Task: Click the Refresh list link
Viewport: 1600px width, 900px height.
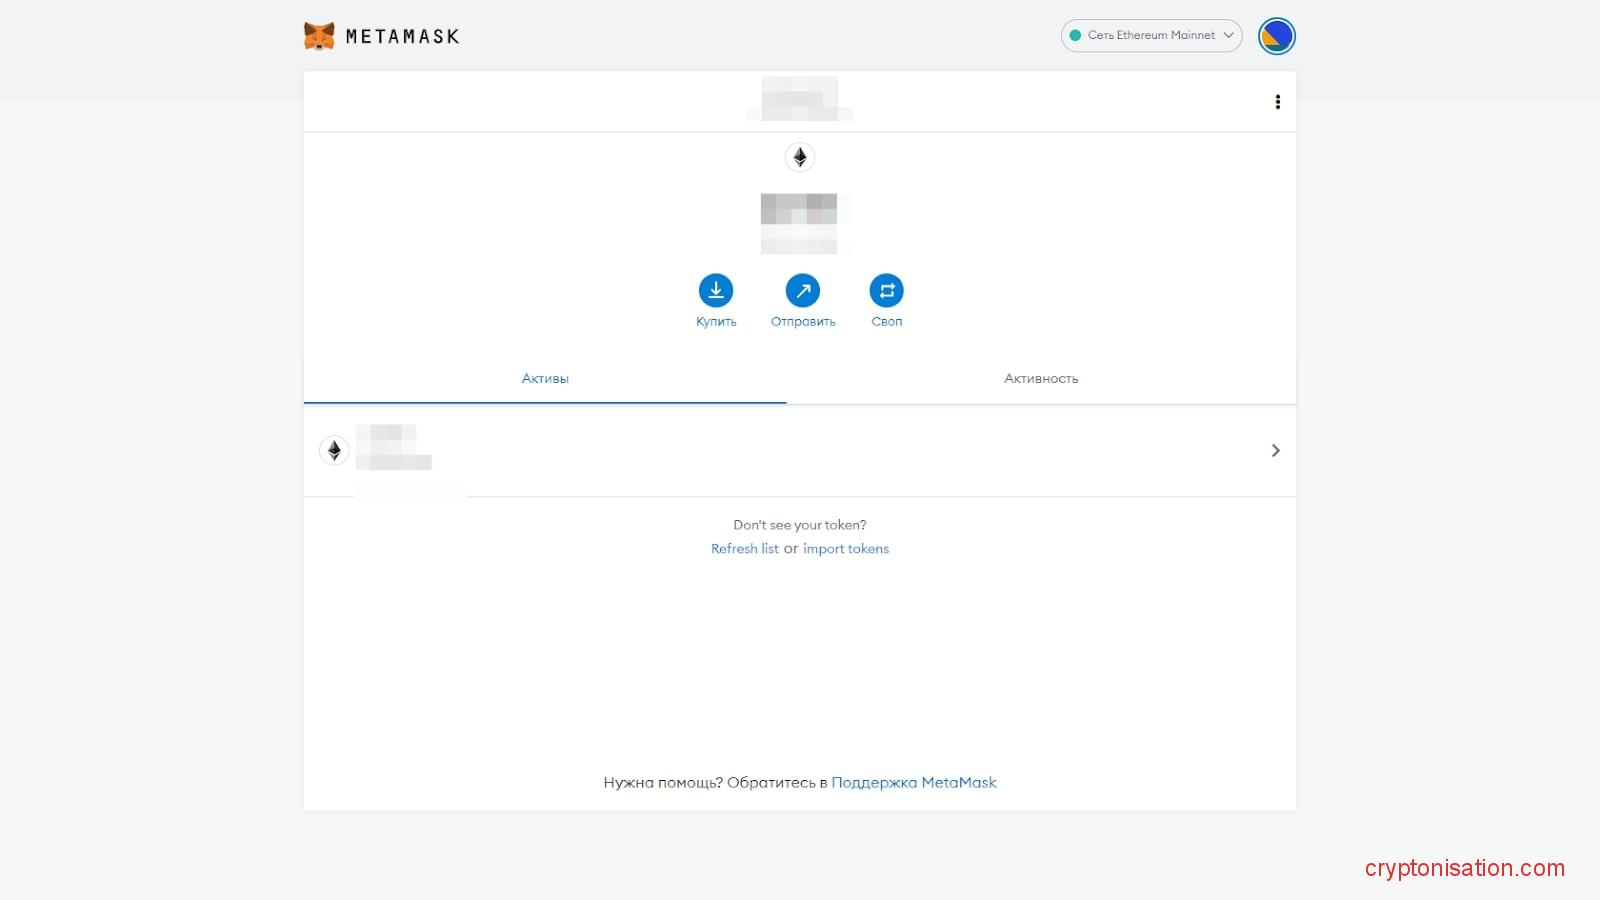Action: [x=744, y=549]
